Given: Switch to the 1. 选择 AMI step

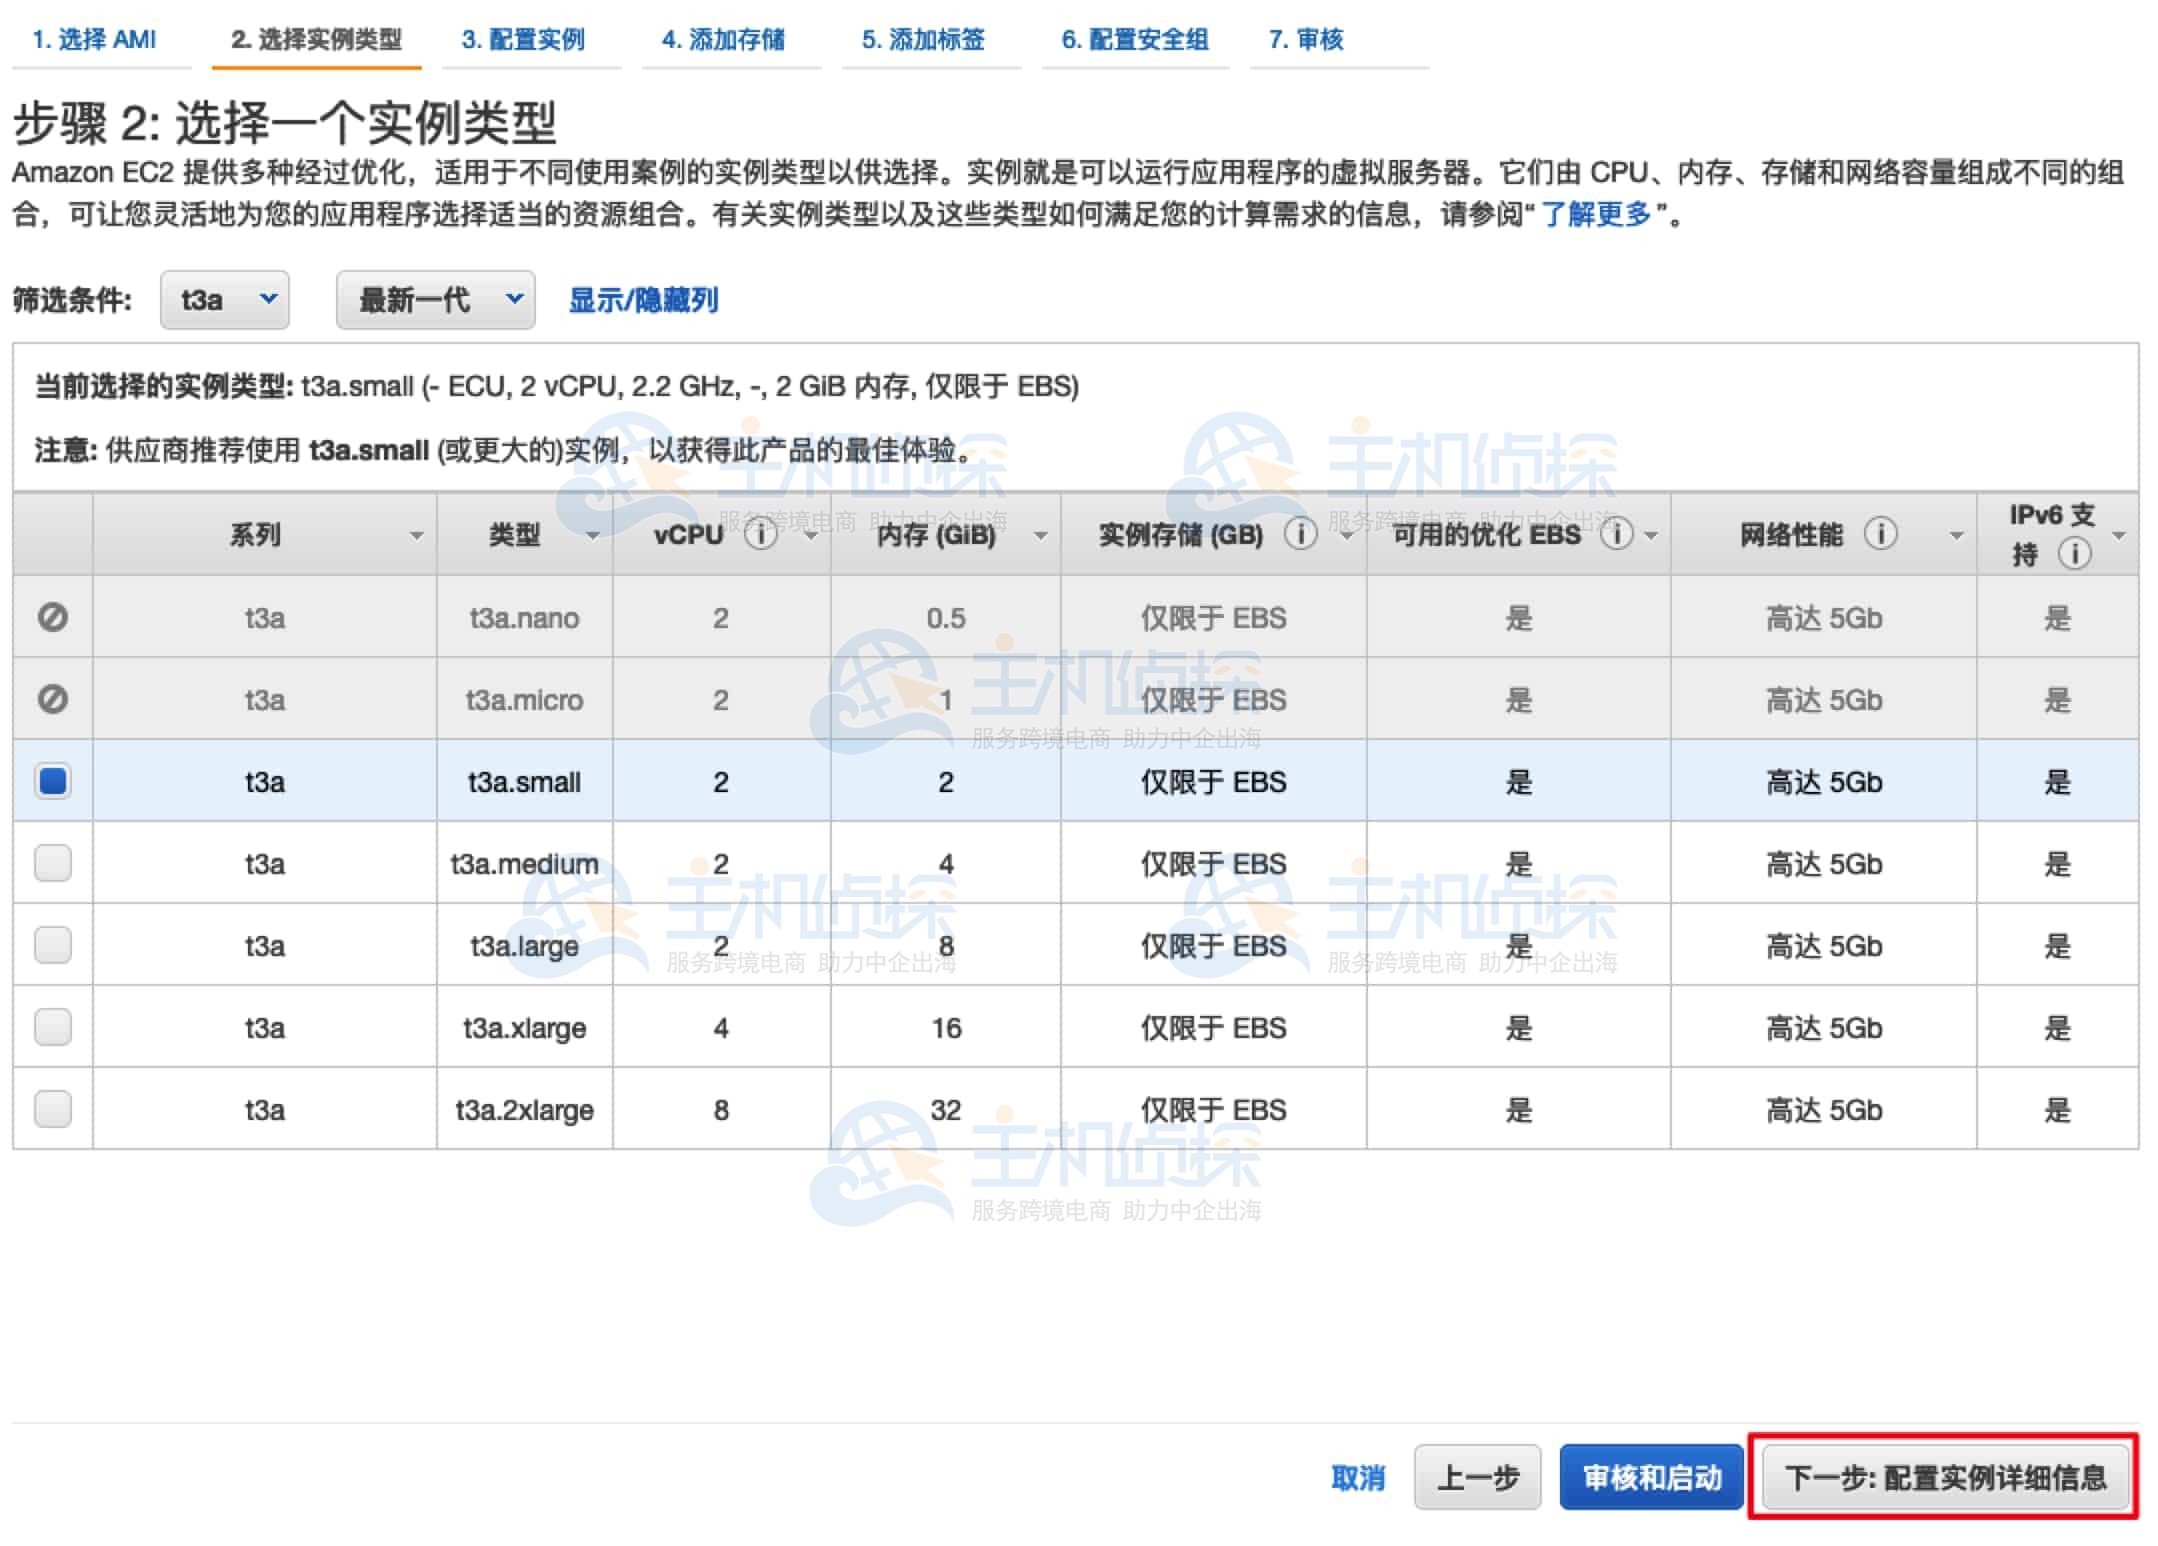Looking at the screenshot, I should pyautogui.click(x=96, y=39).
